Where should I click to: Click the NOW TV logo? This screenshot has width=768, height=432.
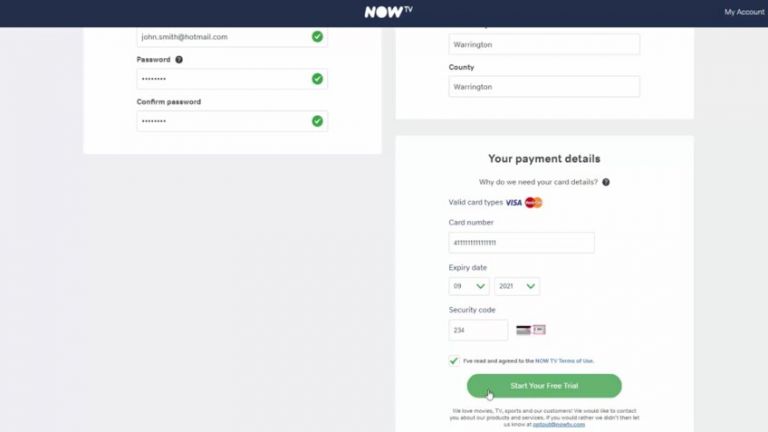click(384, 12)
